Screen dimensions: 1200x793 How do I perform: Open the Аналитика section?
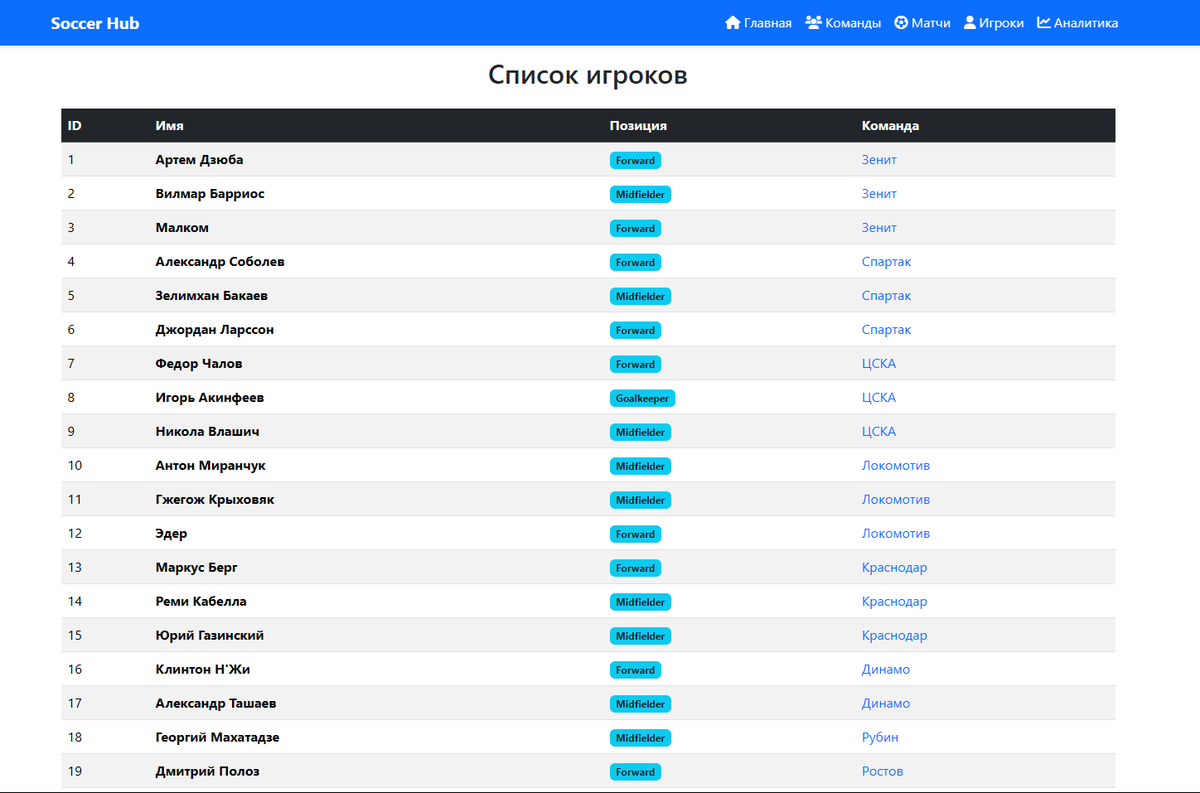[1078, 23]
